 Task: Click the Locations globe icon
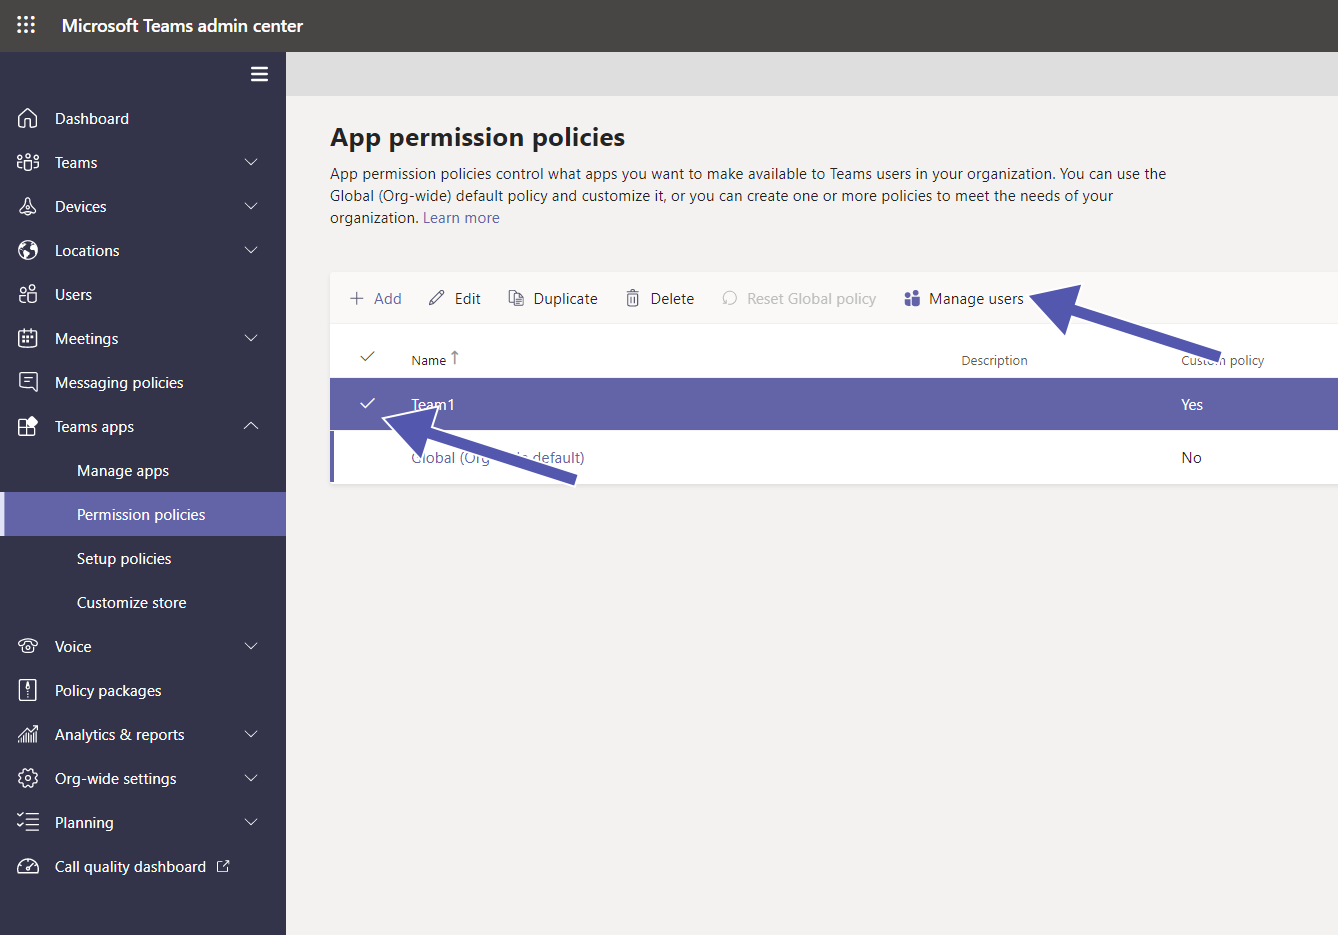click(x=28, y=250)
